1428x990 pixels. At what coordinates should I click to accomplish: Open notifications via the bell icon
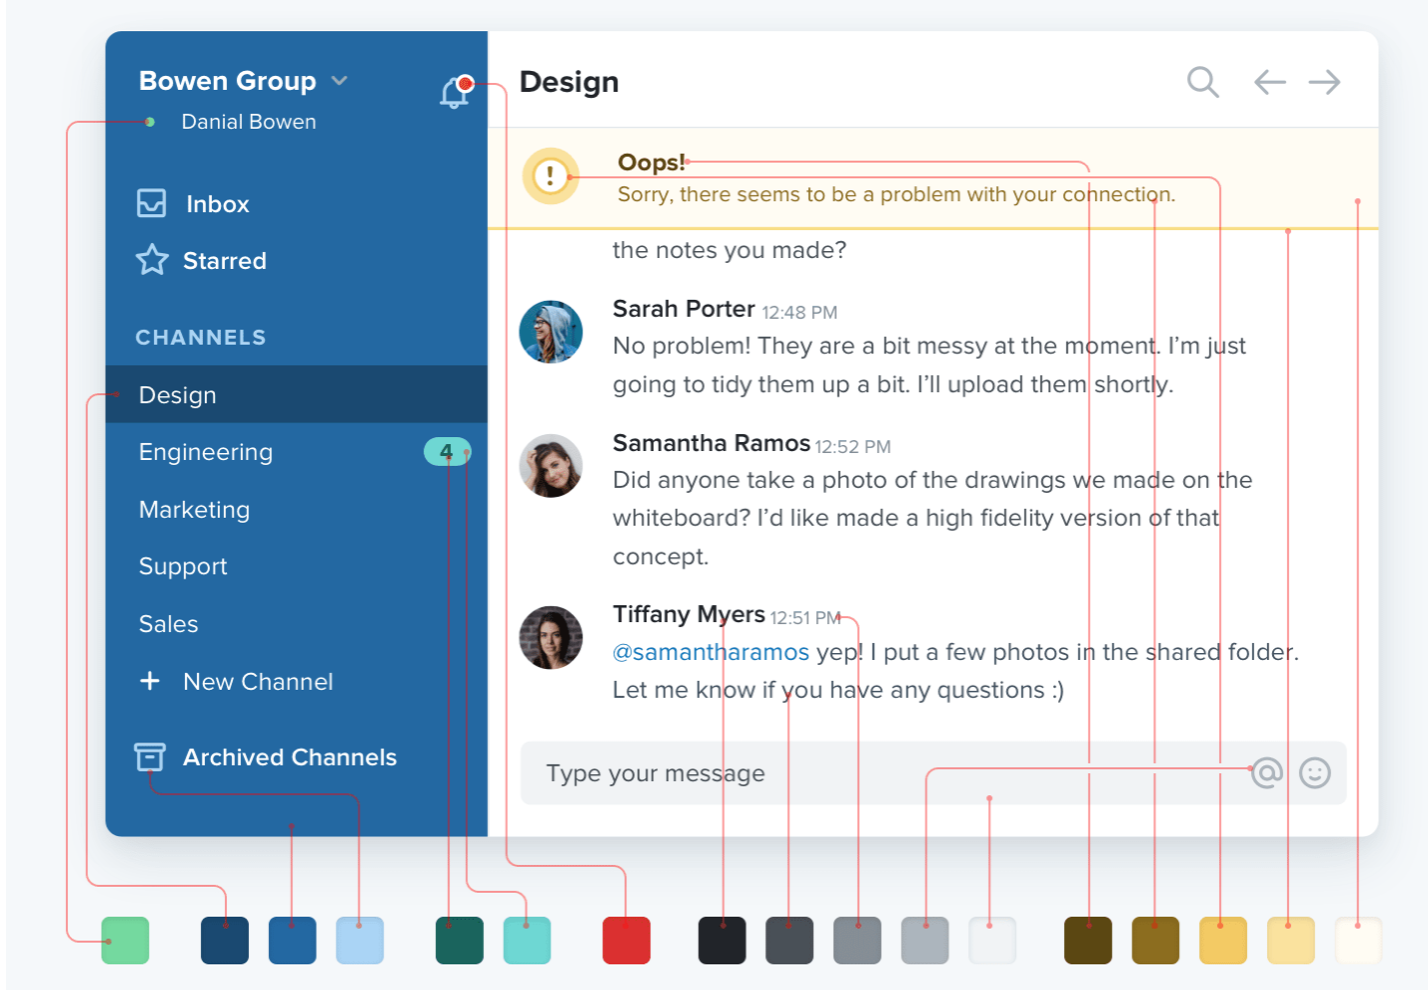coord(455,90)
